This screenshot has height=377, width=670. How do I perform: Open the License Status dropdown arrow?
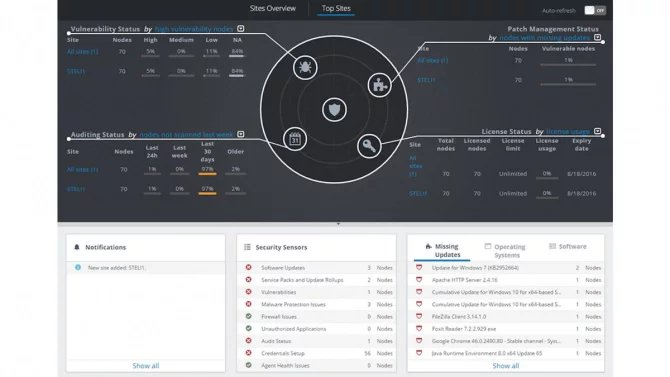click(597, 131)
